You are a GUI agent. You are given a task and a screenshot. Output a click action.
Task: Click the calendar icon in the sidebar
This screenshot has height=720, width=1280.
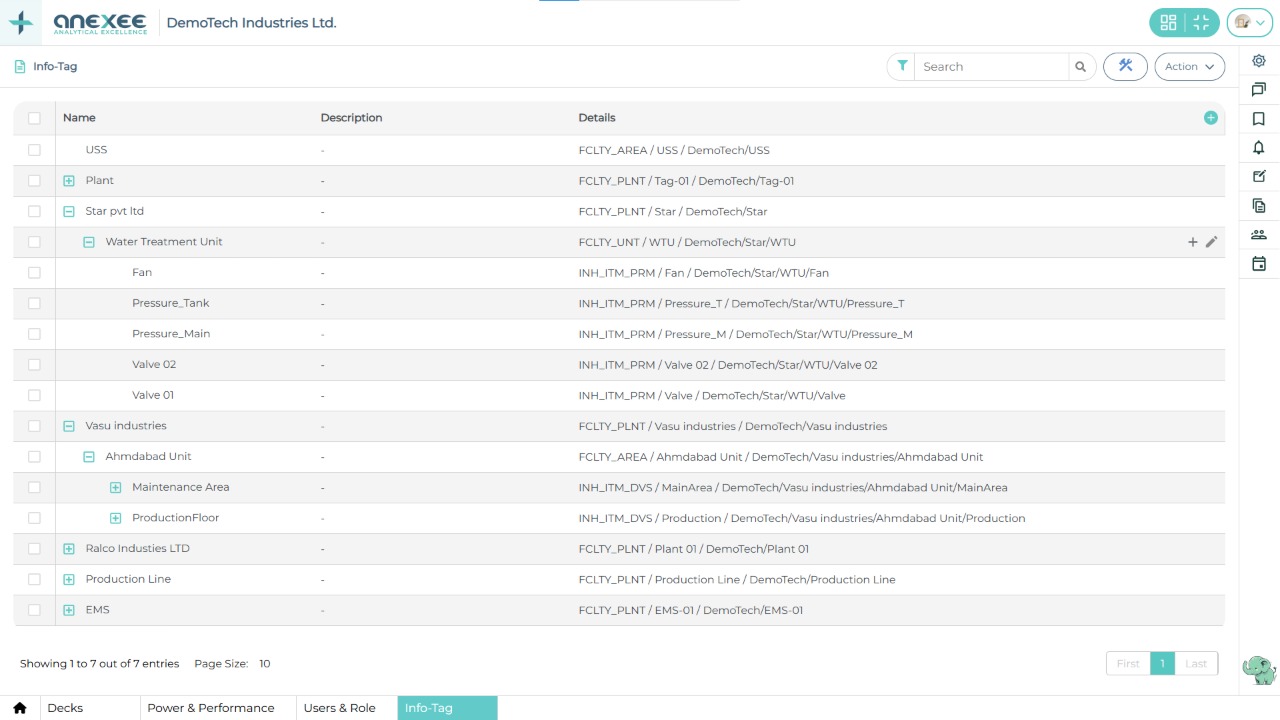pyautogui.click(x=1259, y=263)
